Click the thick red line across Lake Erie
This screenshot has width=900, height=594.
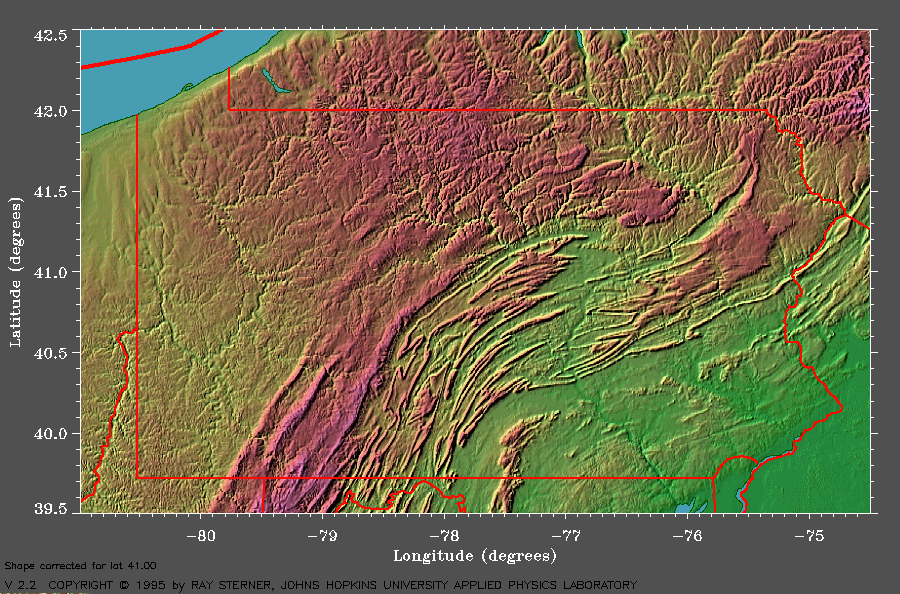pos(150,55)
